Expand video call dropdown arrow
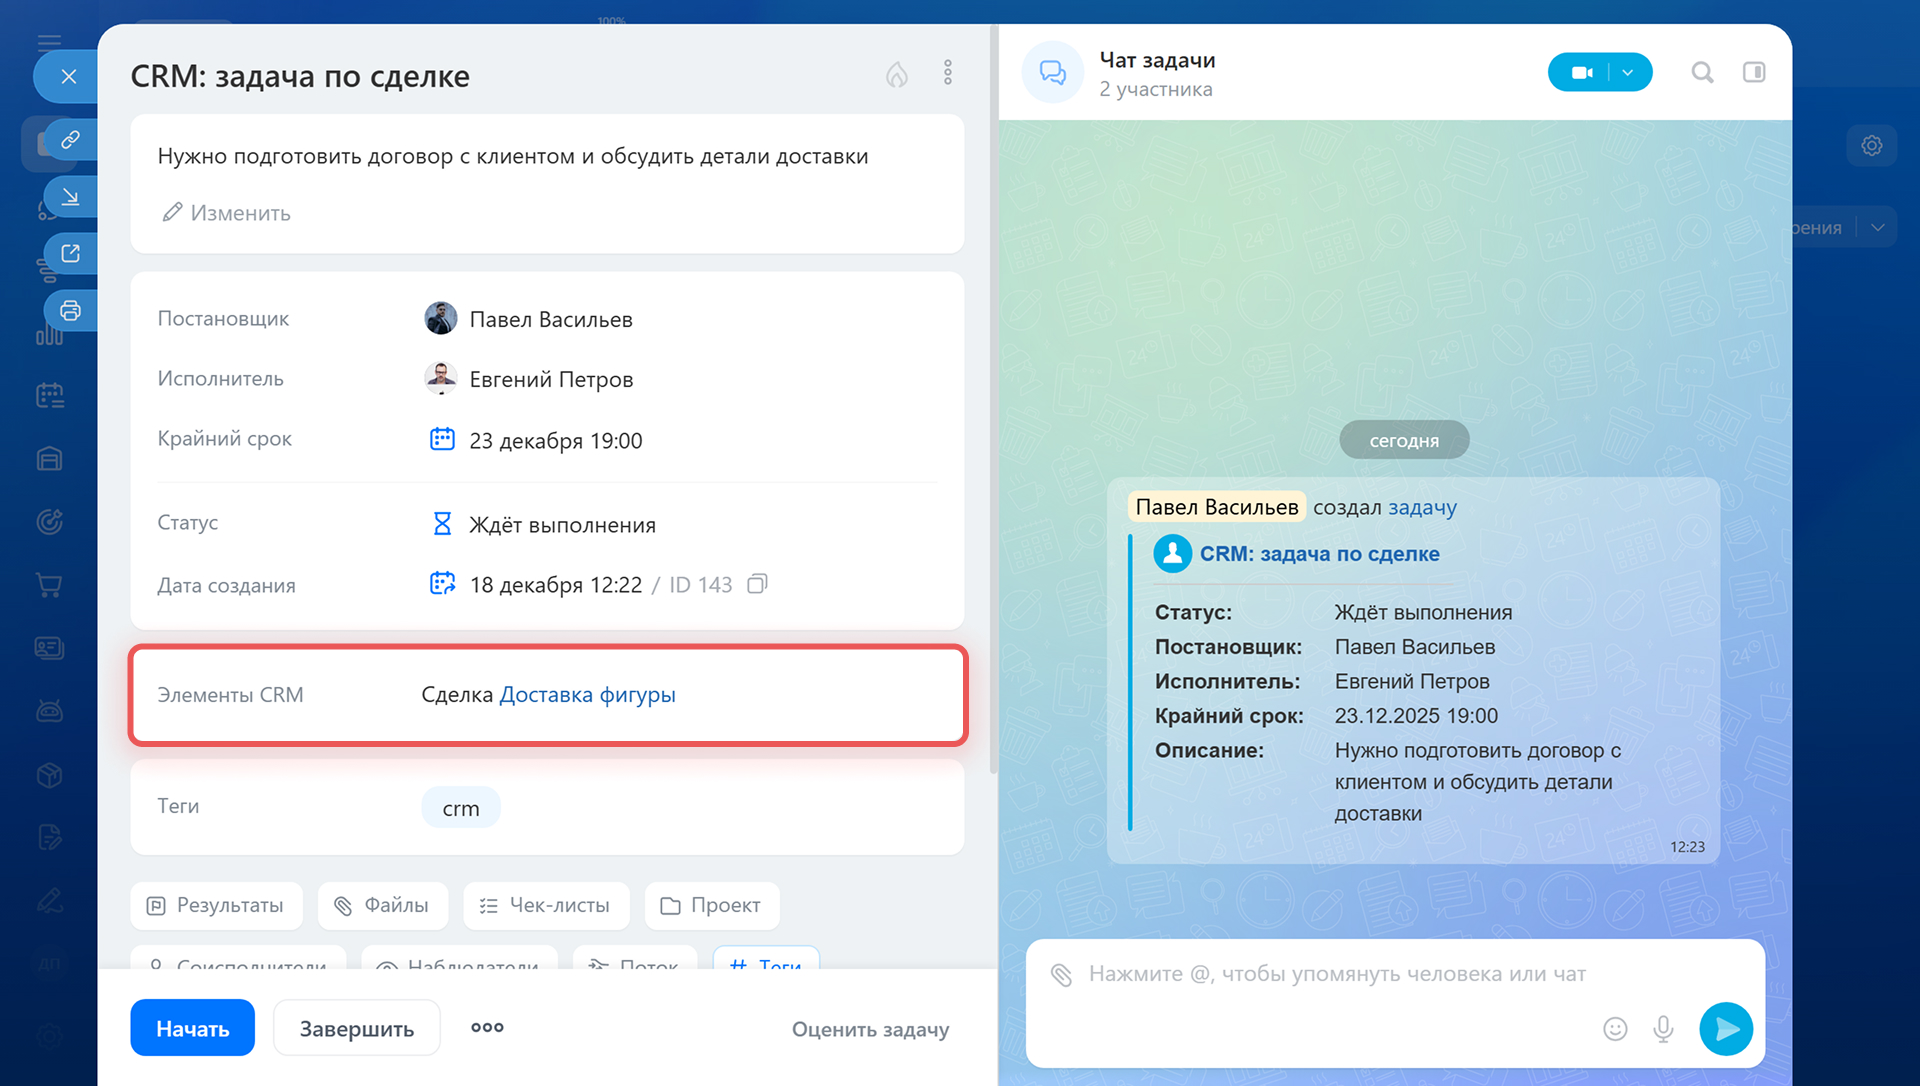Viewport: 1920px width, 1086px height. tap(1628, 72)
